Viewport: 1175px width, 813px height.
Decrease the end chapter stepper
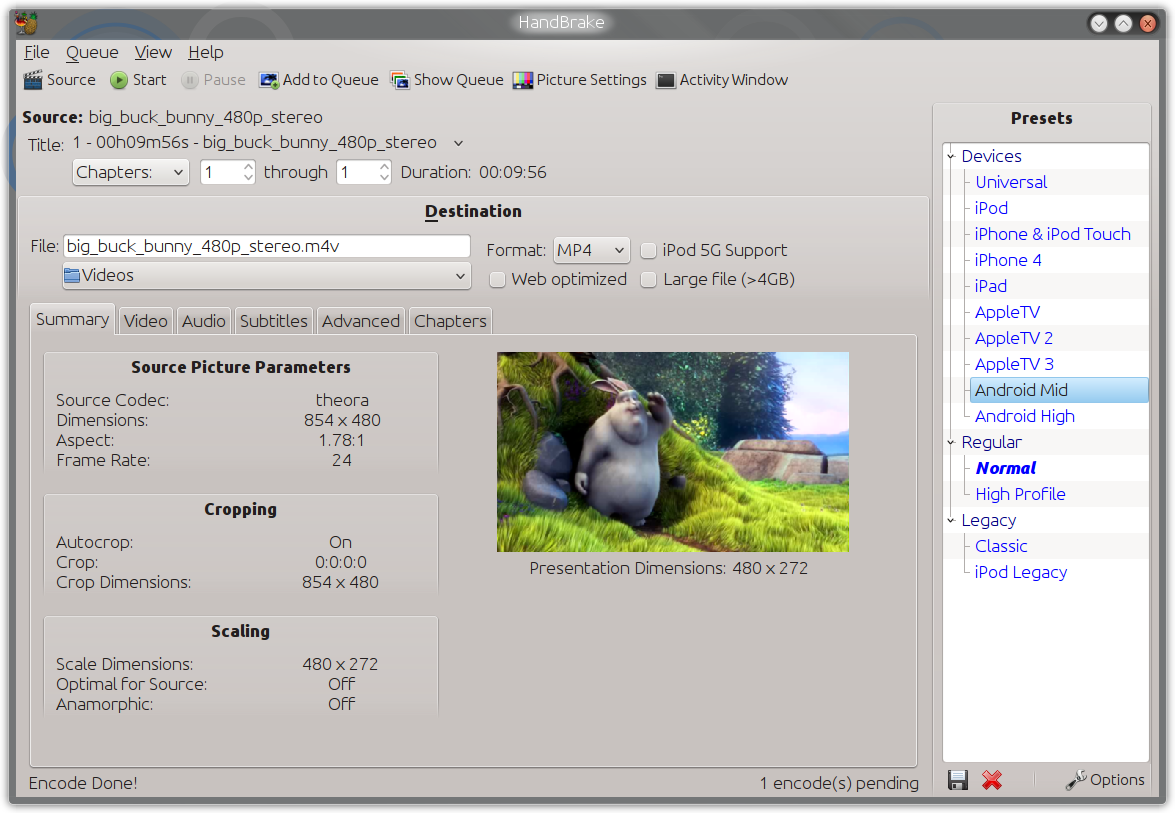(x=384, y=178)
